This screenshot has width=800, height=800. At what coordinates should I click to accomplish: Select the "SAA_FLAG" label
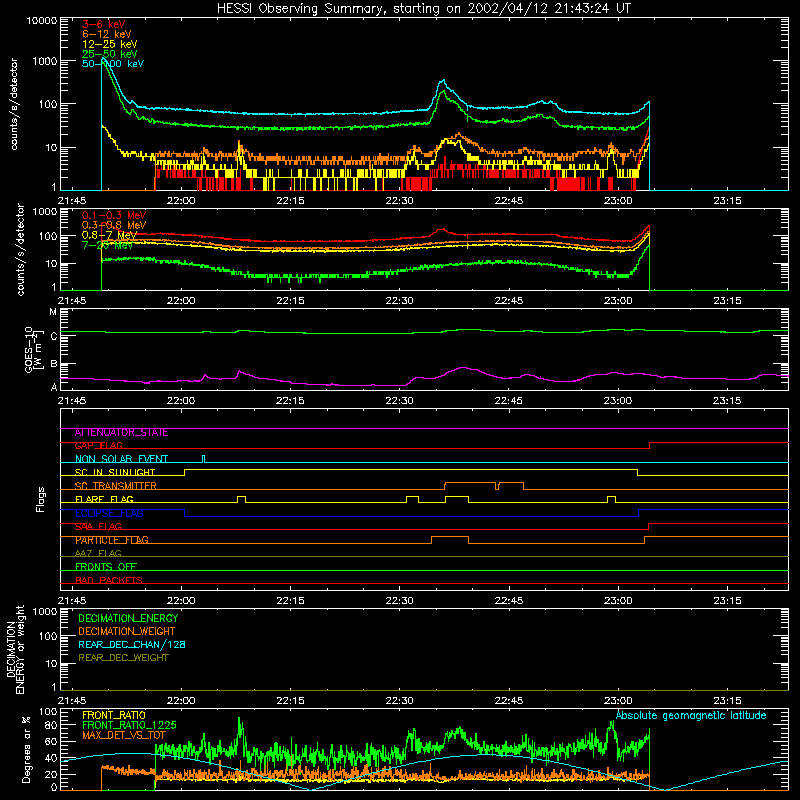98,527
